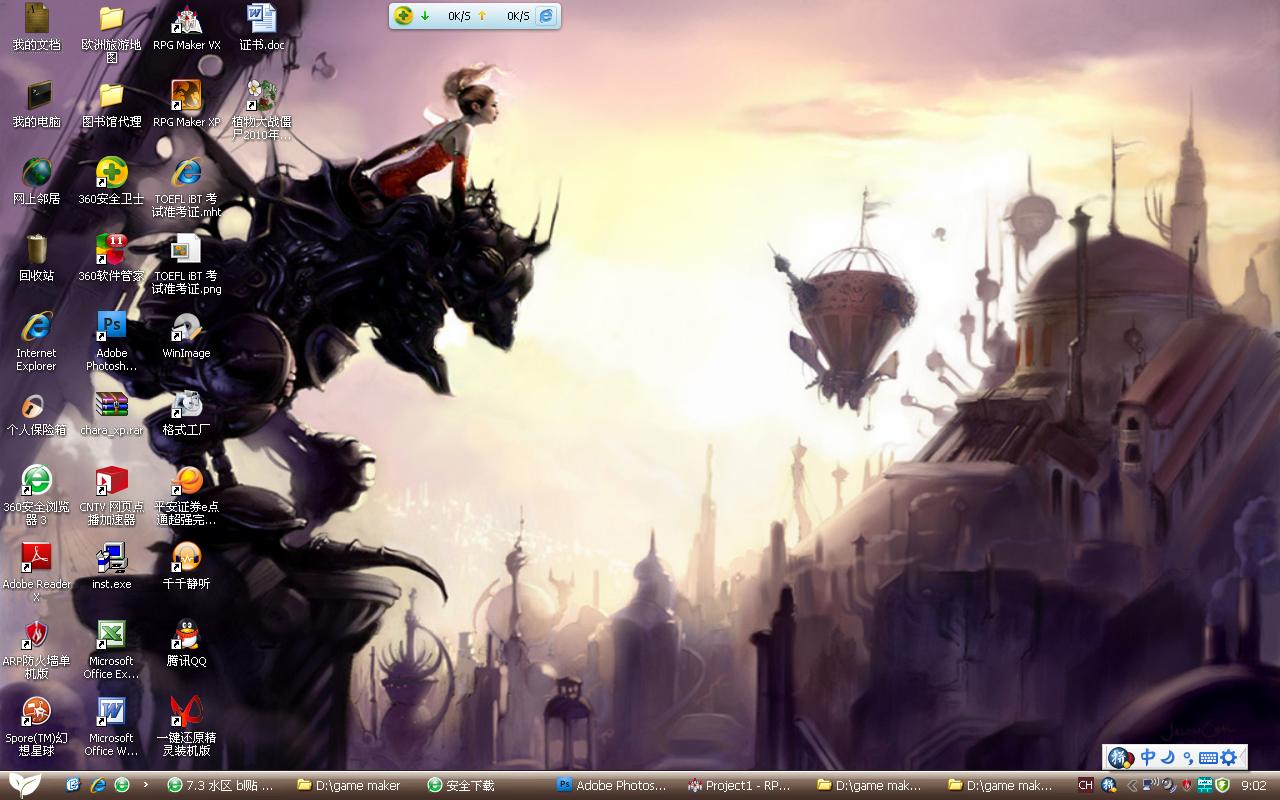Toggle the moon half-width mode on IME bar

click(x=1167, y=757)
